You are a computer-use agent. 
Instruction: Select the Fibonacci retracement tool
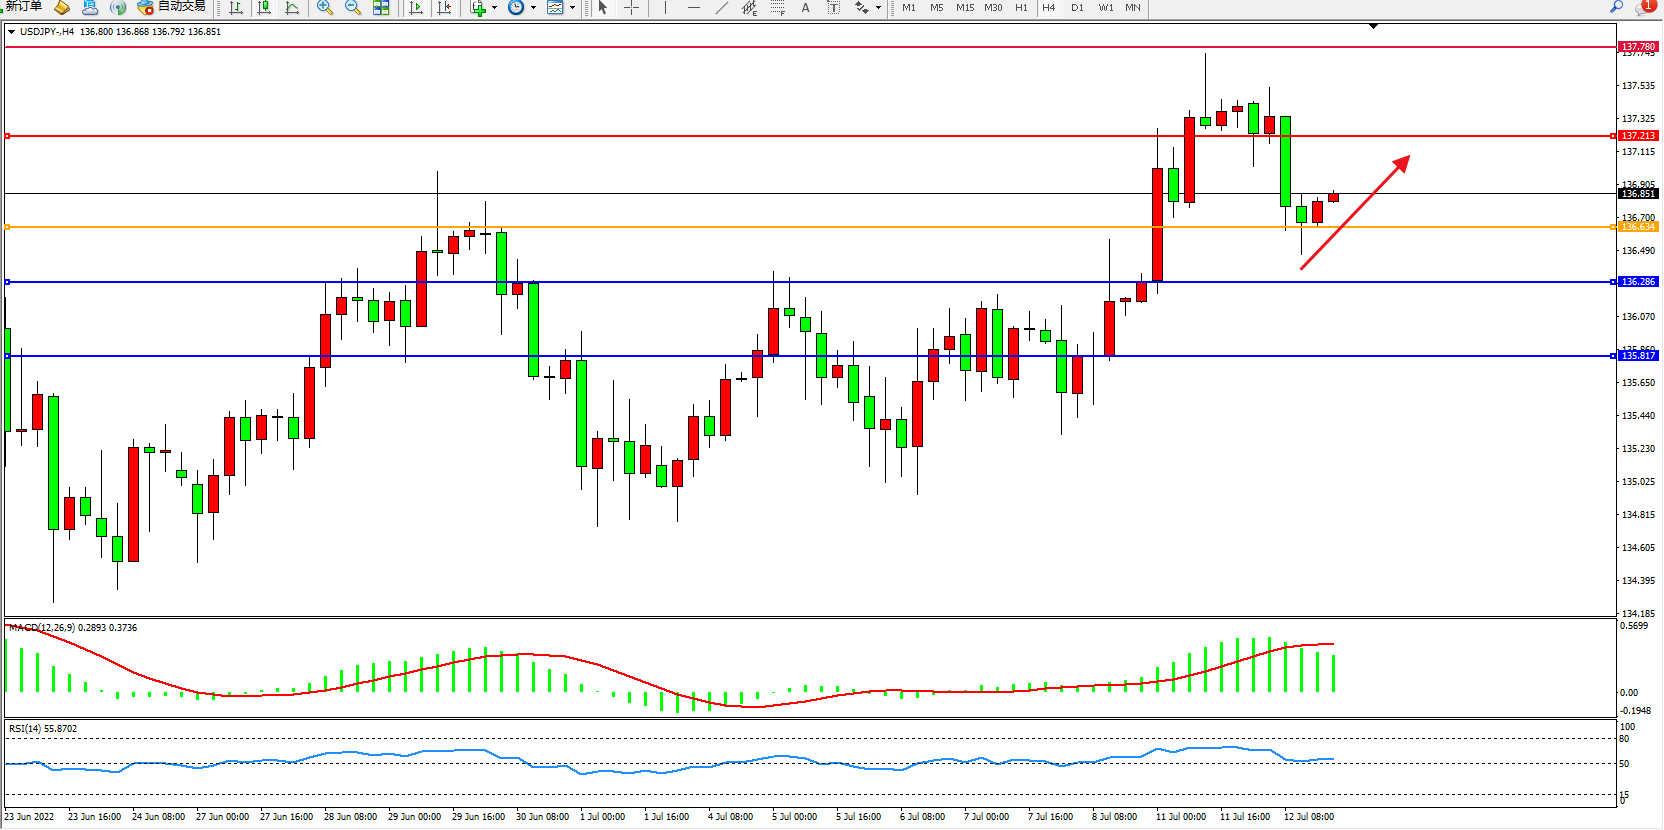(778, 8)
